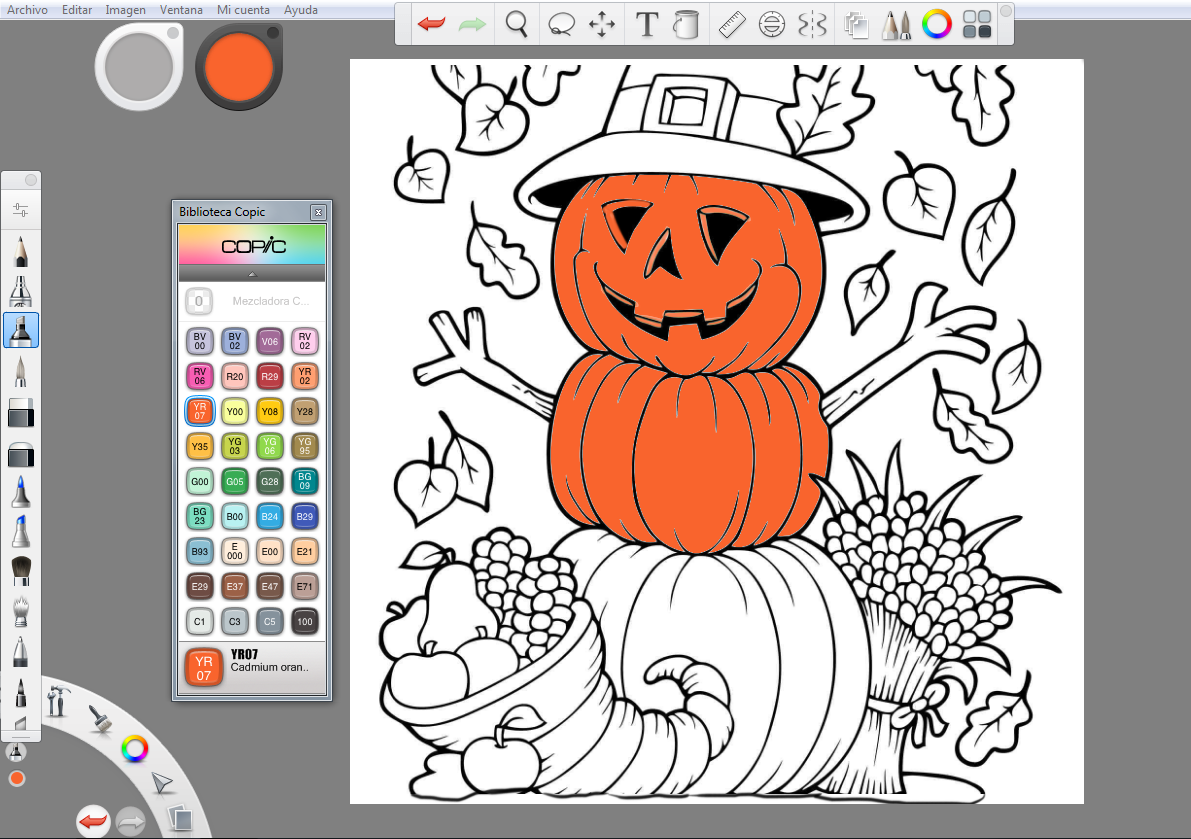
Task: Pick Copic swatch Y35
Action: [200, 446]
